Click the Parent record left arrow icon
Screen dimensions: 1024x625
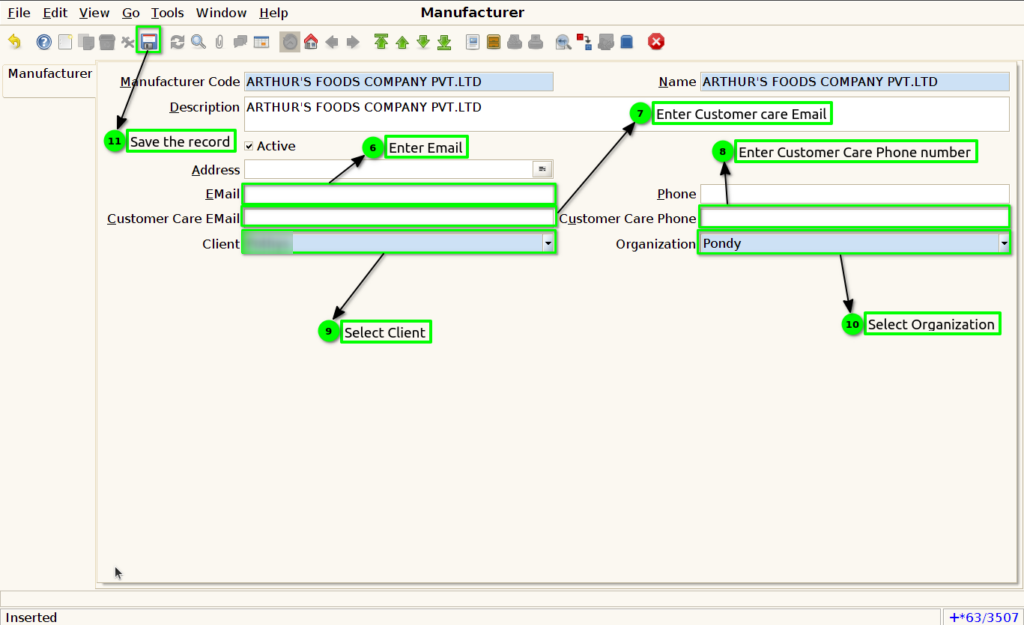(x=332, y=42)
